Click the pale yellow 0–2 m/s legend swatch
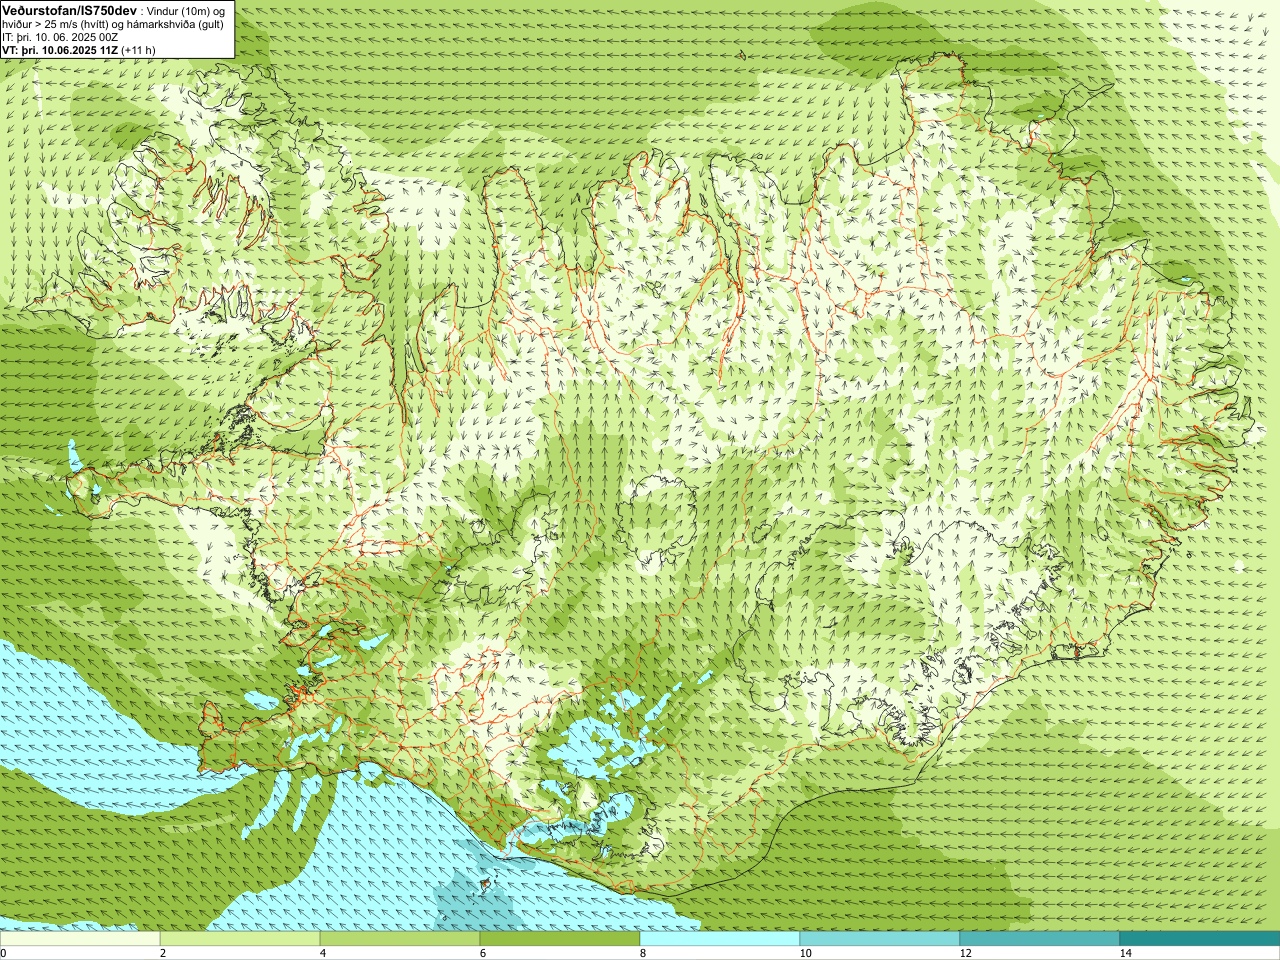Screen dimensions: 1280x960 [x=80, y=939]
